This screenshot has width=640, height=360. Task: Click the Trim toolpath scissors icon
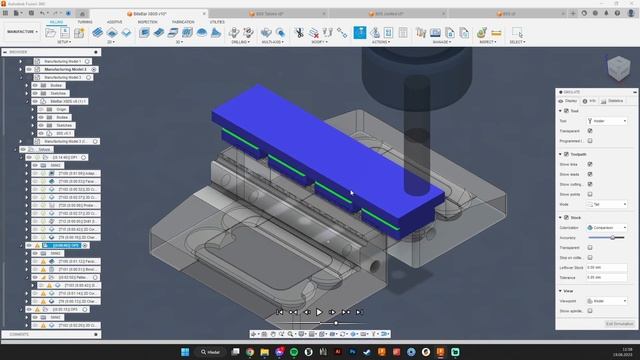[299, 33]
